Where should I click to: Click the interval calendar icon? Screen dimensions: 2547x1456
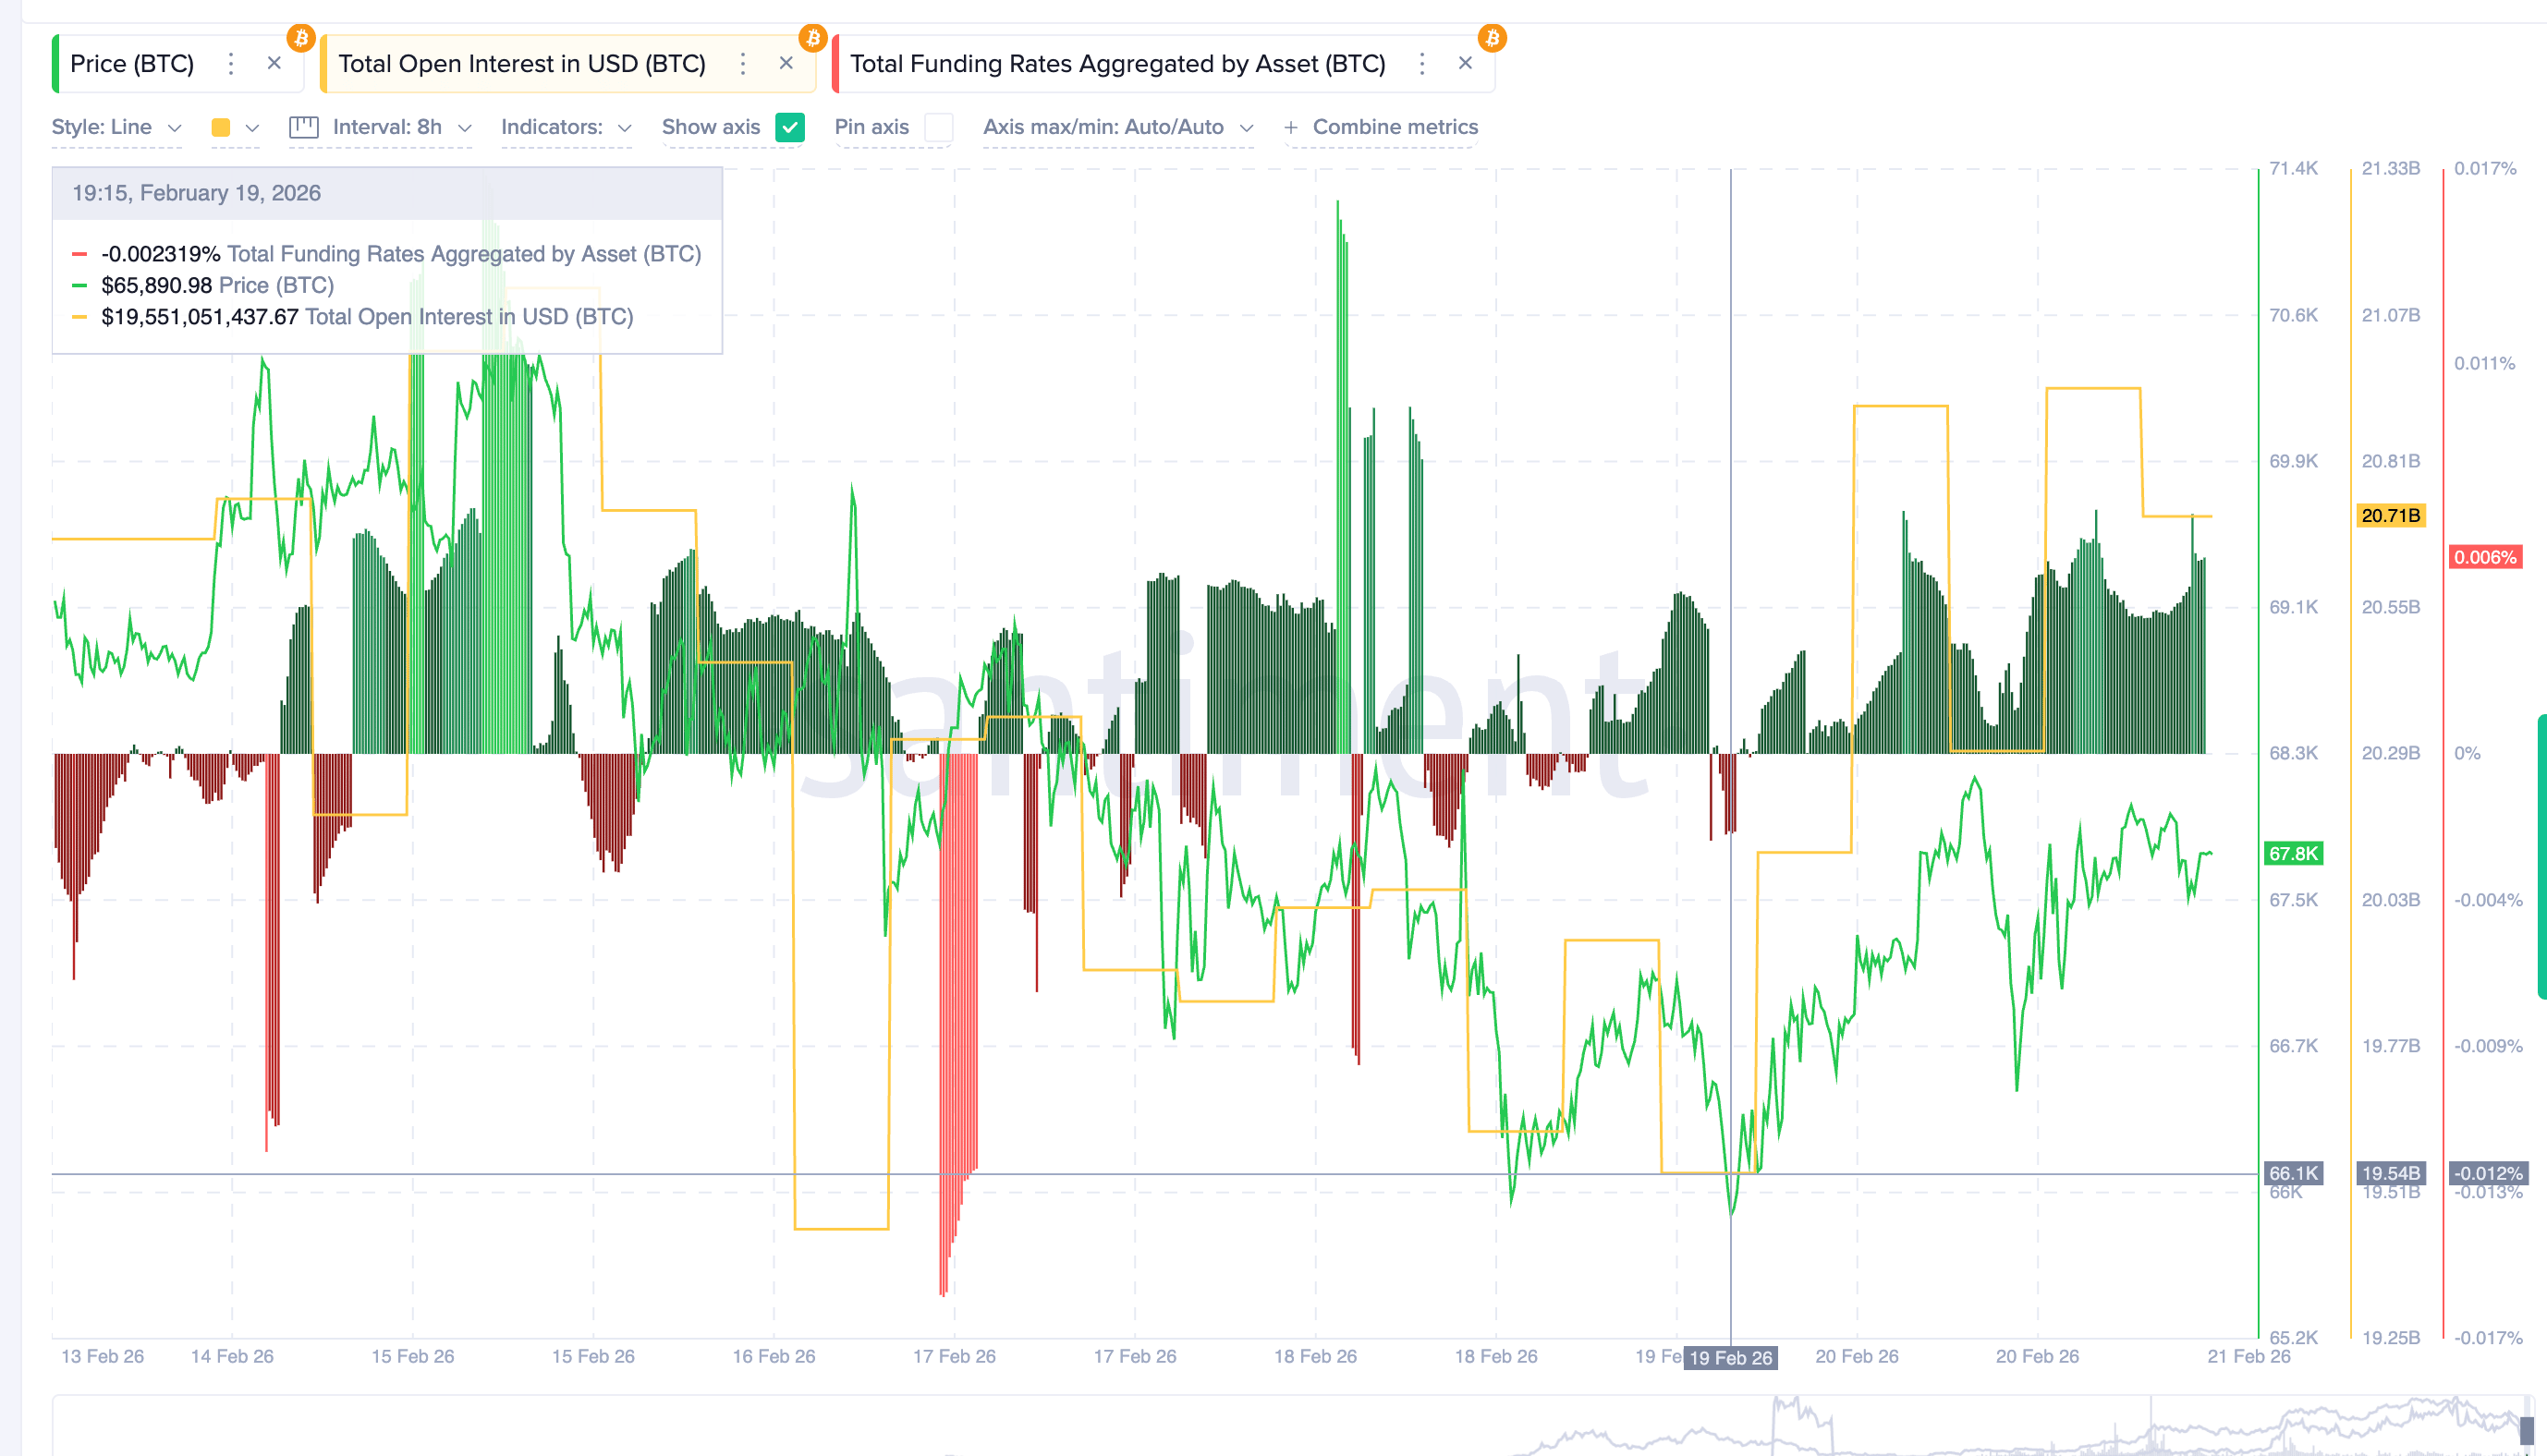point(303,127)
